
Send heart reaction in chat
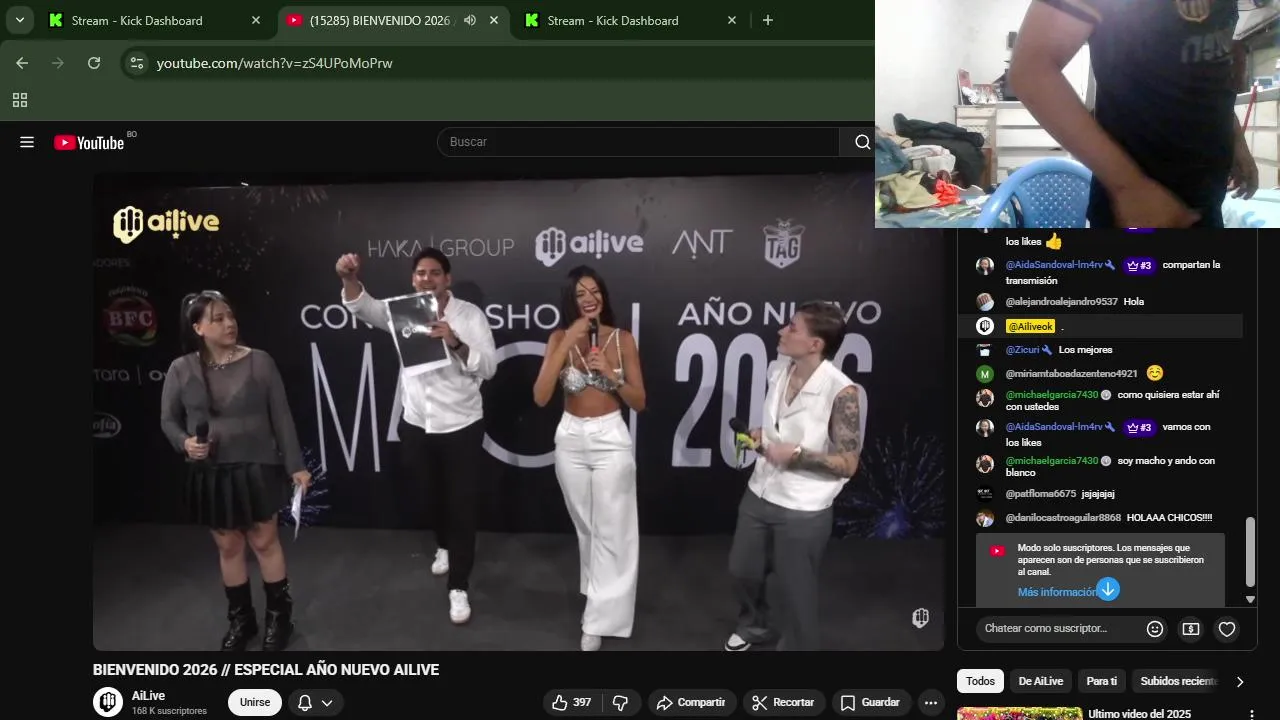1227,629
